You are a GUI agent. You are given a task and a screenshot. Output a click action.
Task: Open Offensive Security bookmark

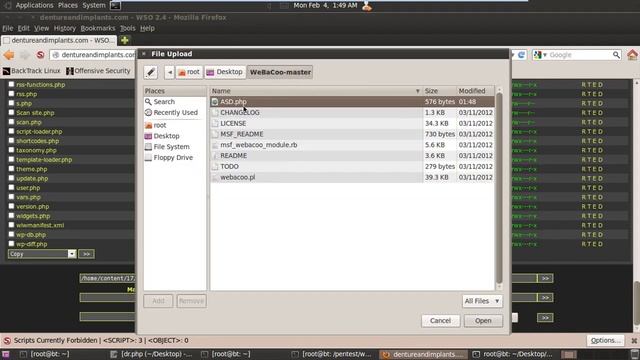pyautogui.click(x=98, y=71)
